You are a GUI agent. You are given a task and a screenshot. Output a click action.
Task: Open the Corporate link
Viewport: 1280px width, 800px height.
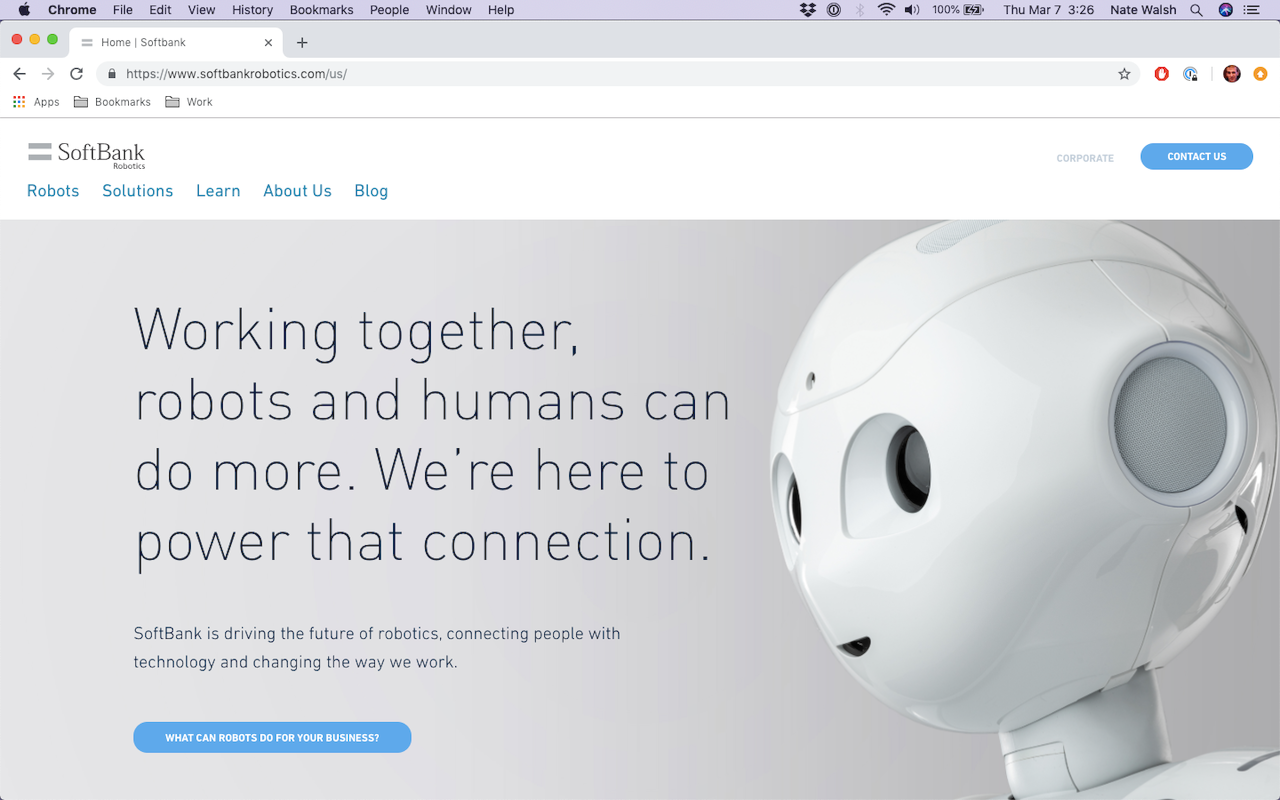pyautogui.click(x=1085, y=158)
